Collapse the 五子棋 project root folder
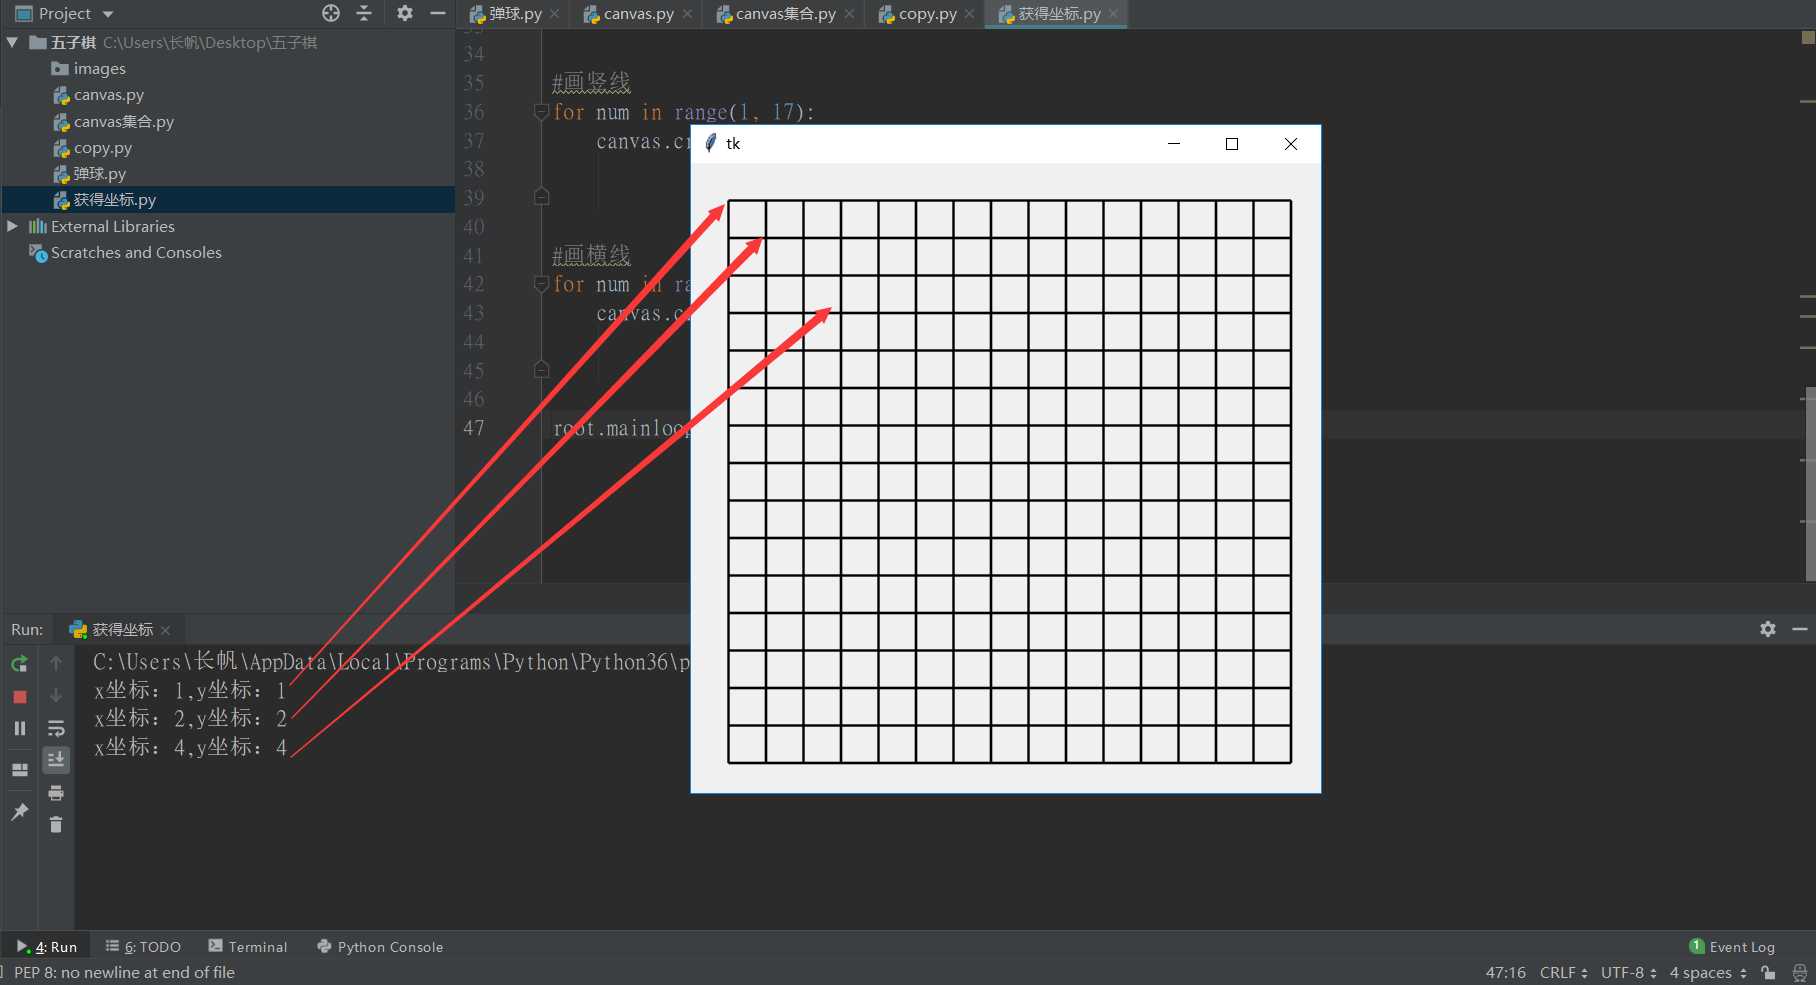Viewport: 1816px width, 985px height. [12, 42]
